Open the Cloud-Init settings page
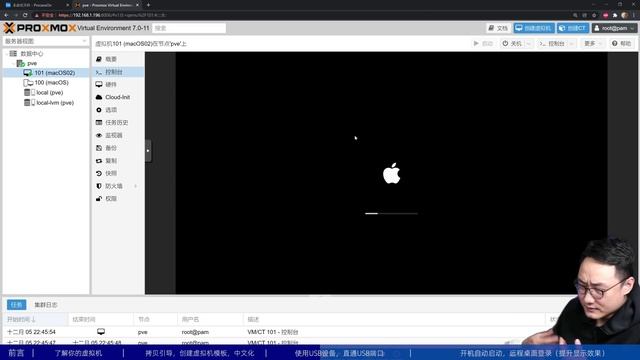 (118, 97)
